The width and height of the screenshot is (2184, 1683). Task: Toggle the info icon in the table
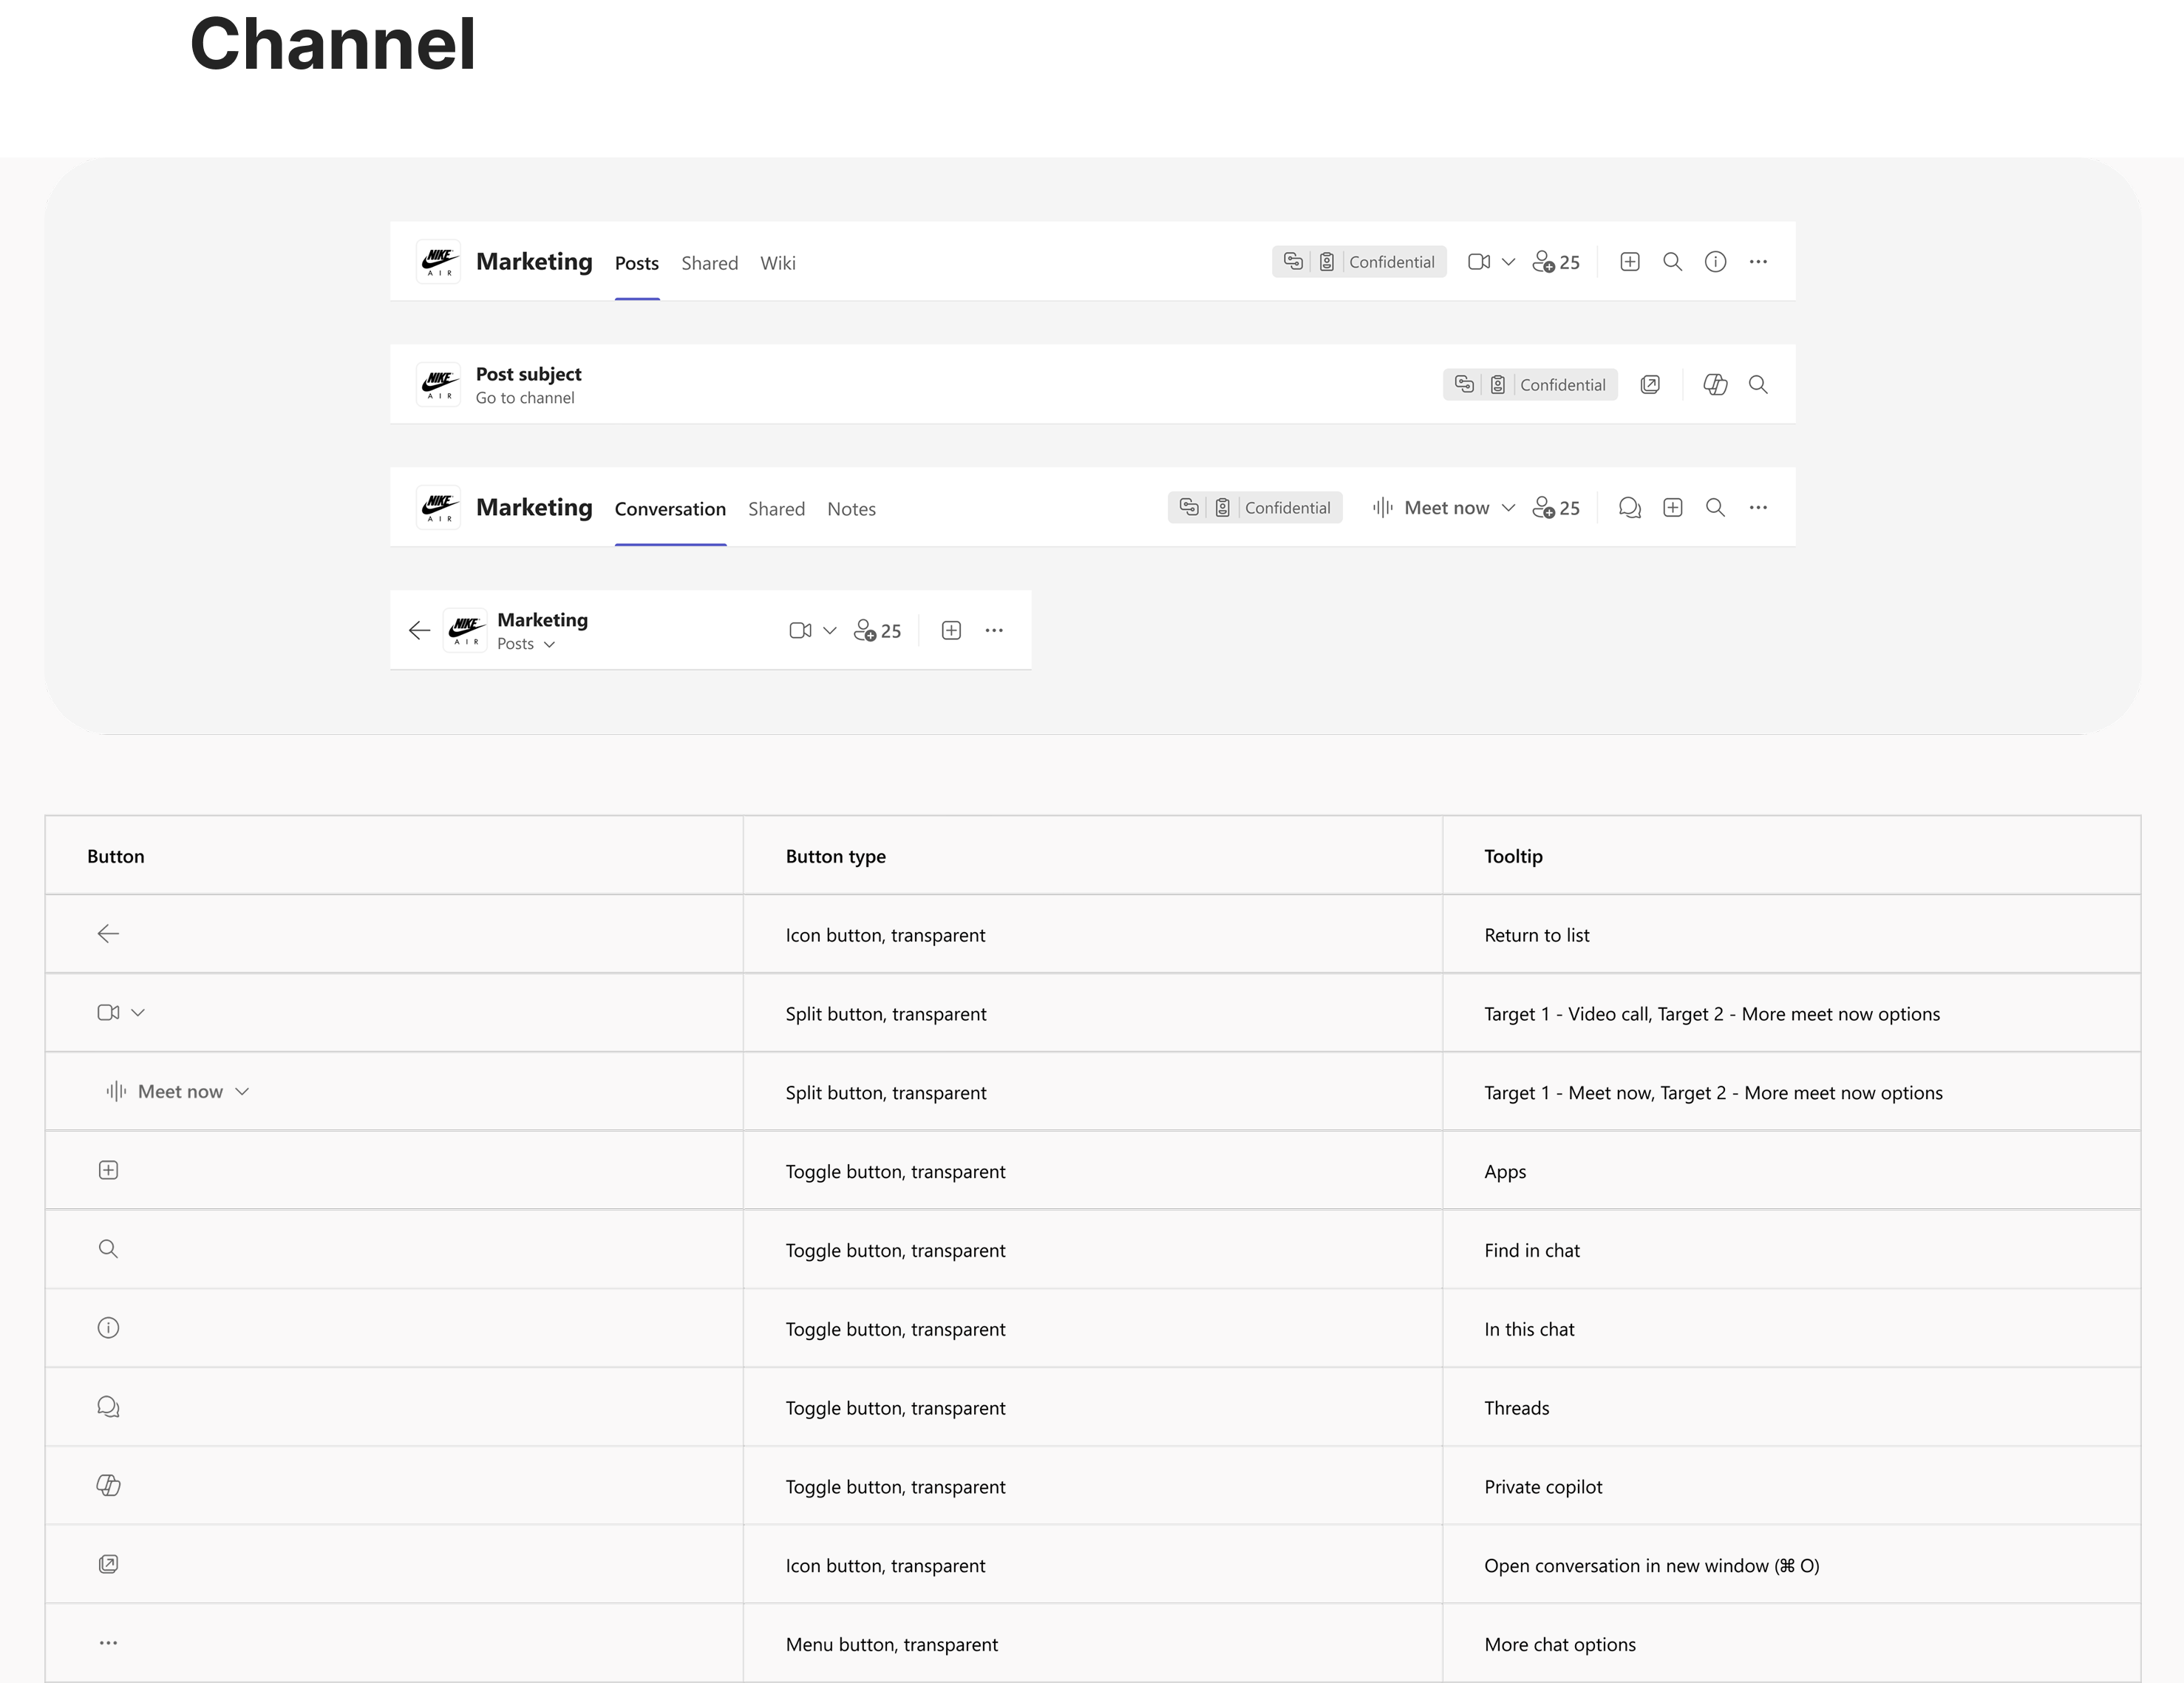point(108,1328)
